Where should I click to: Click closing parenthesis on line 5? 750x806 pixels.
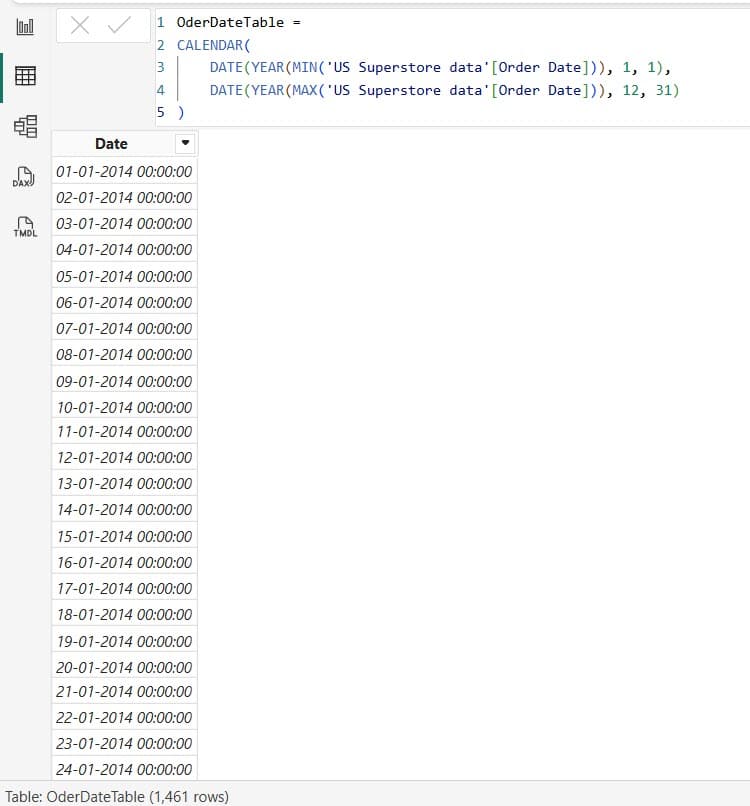(181, 113)
